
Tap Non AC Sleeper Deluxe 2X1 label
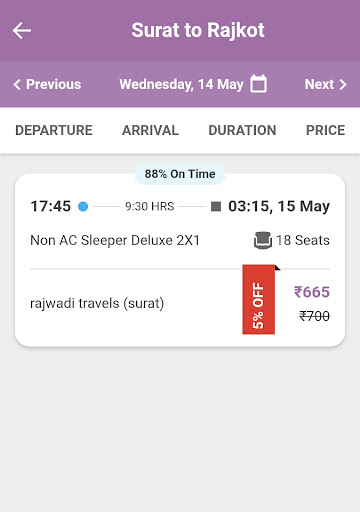(115, 240)
